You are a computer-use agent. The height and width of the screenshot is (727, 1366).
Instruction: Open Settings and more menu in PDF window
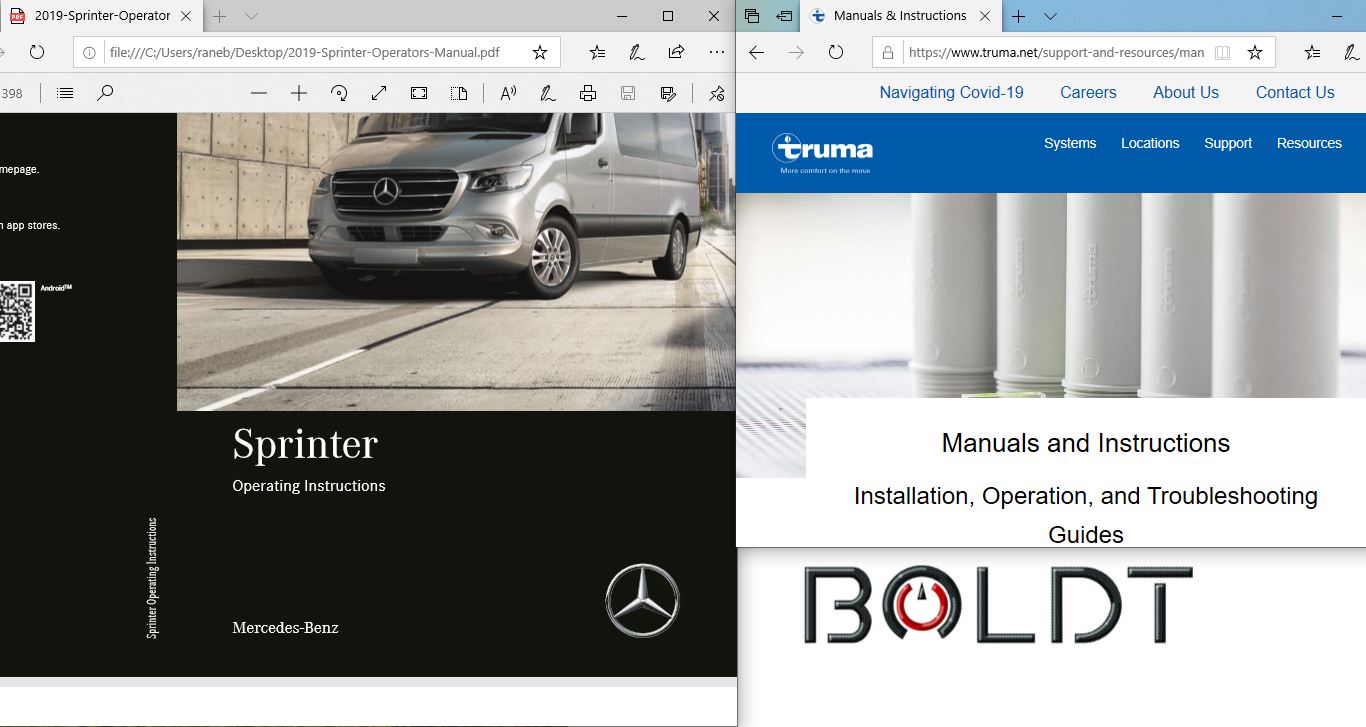click(x=716, y=52)
